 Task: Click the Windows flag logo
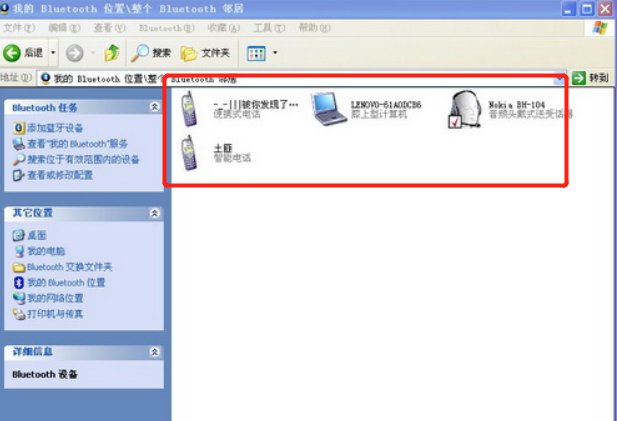600,28
